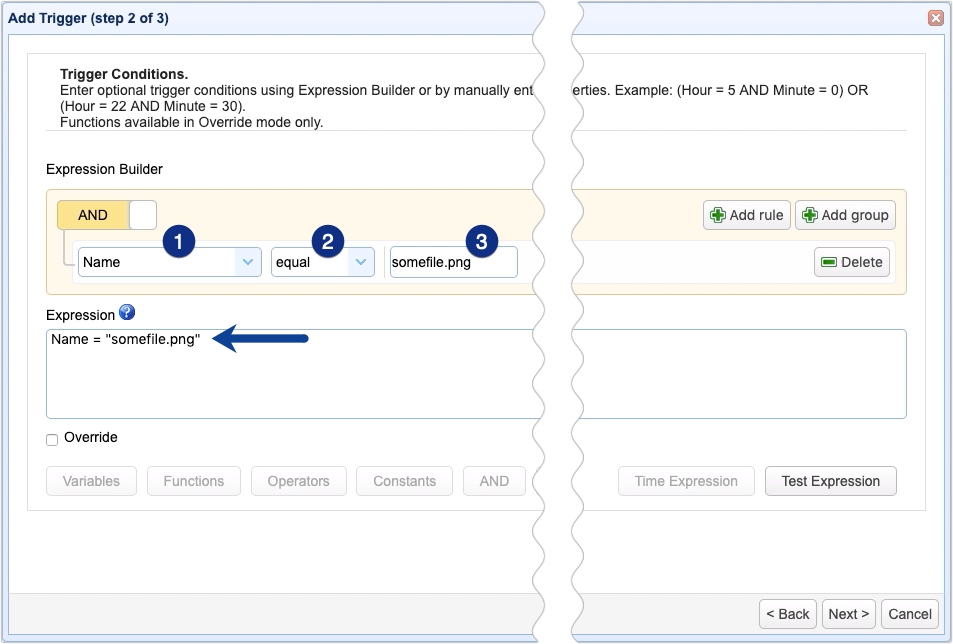Click the Operators button
The image size is (953, 644).
pos(298,481)
